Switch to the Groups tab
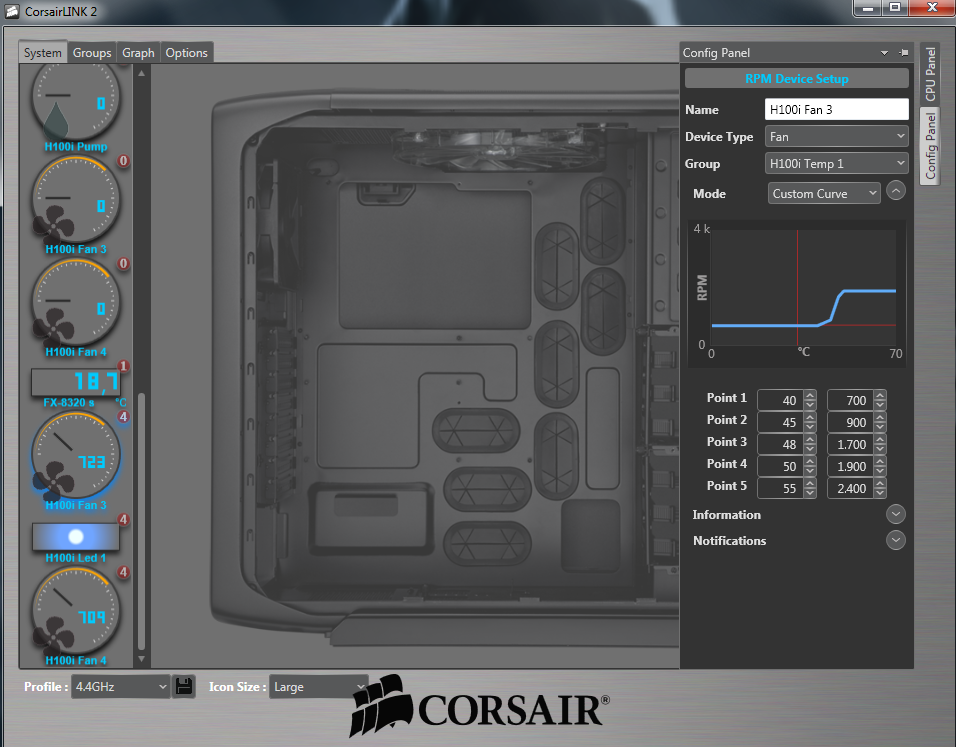 click(x=92, y=53)
